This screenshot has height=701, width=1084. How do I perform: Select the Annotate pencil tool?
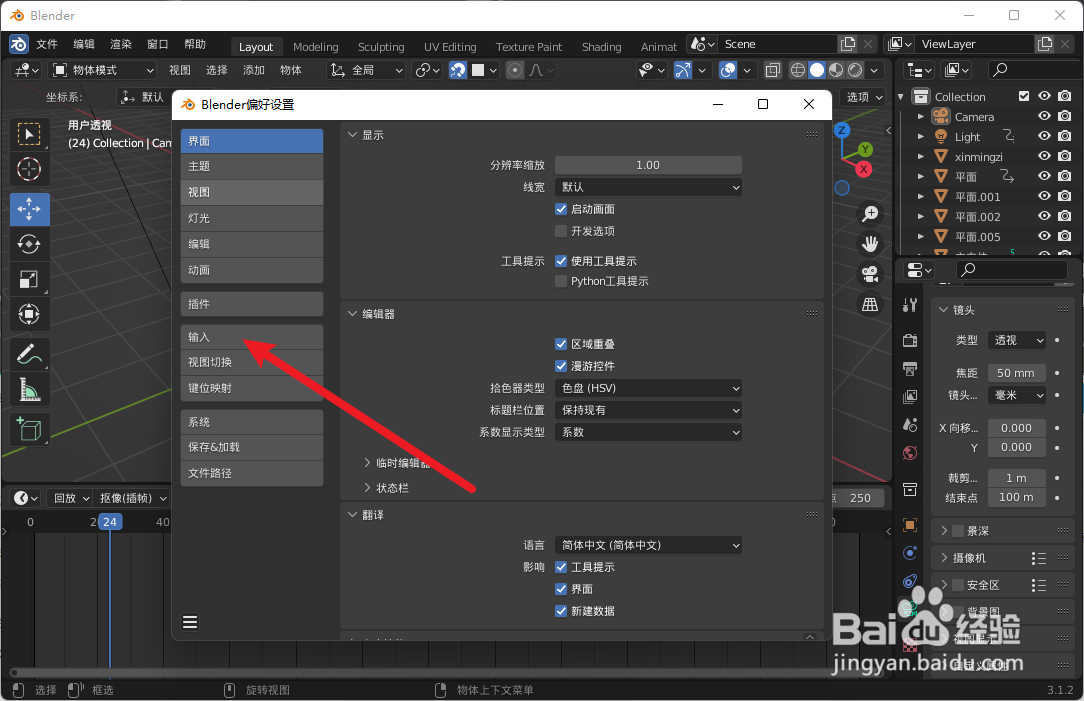pos(29,354)
